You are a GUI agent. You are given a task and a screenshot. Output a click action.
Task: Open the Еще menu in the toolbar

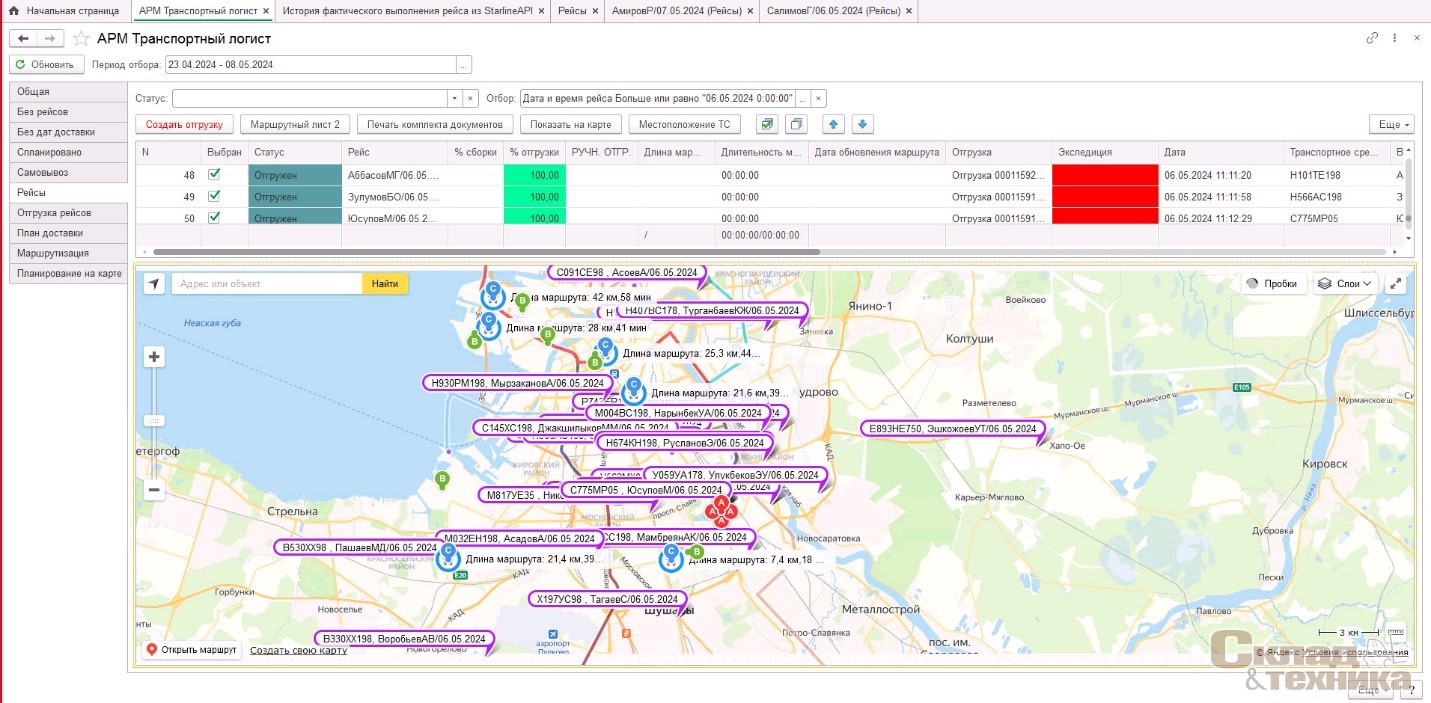point(1390,125)
